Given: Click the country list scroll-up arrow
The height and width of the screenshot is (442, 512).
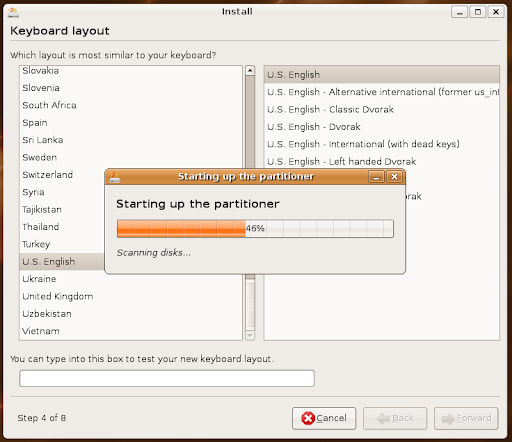Looking at the screenshot, I should coord(250,70).
